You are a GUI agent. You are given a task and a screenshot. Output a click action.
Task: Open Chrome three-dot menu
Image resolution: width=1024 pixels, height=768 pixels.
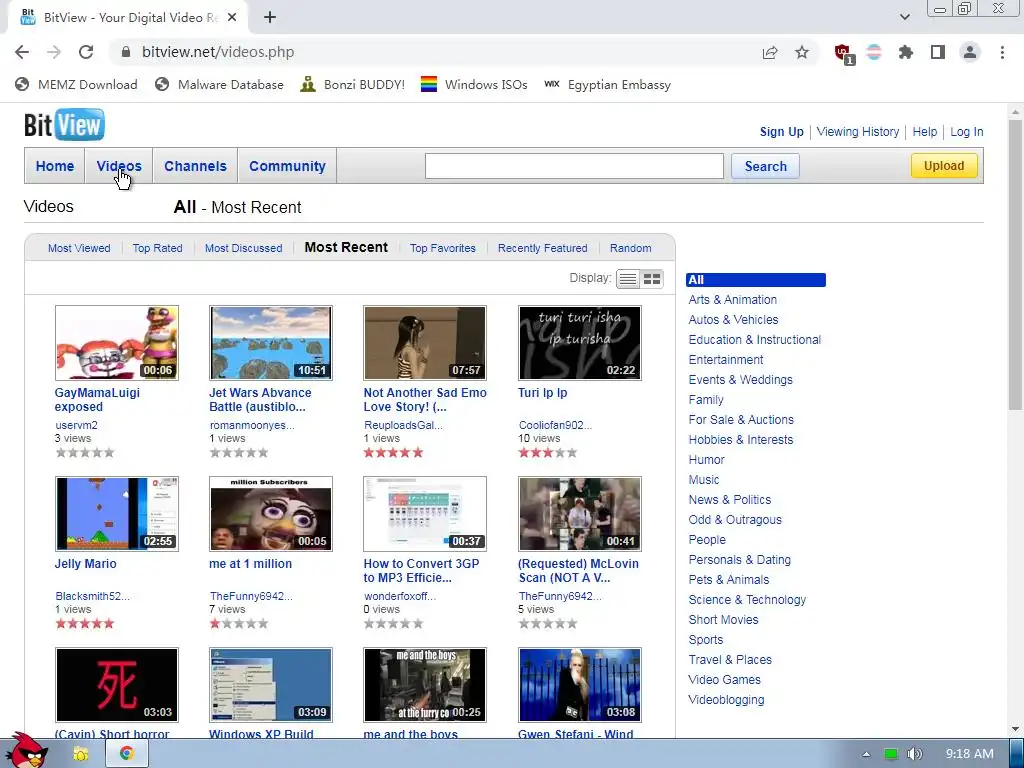[1002, 52]
